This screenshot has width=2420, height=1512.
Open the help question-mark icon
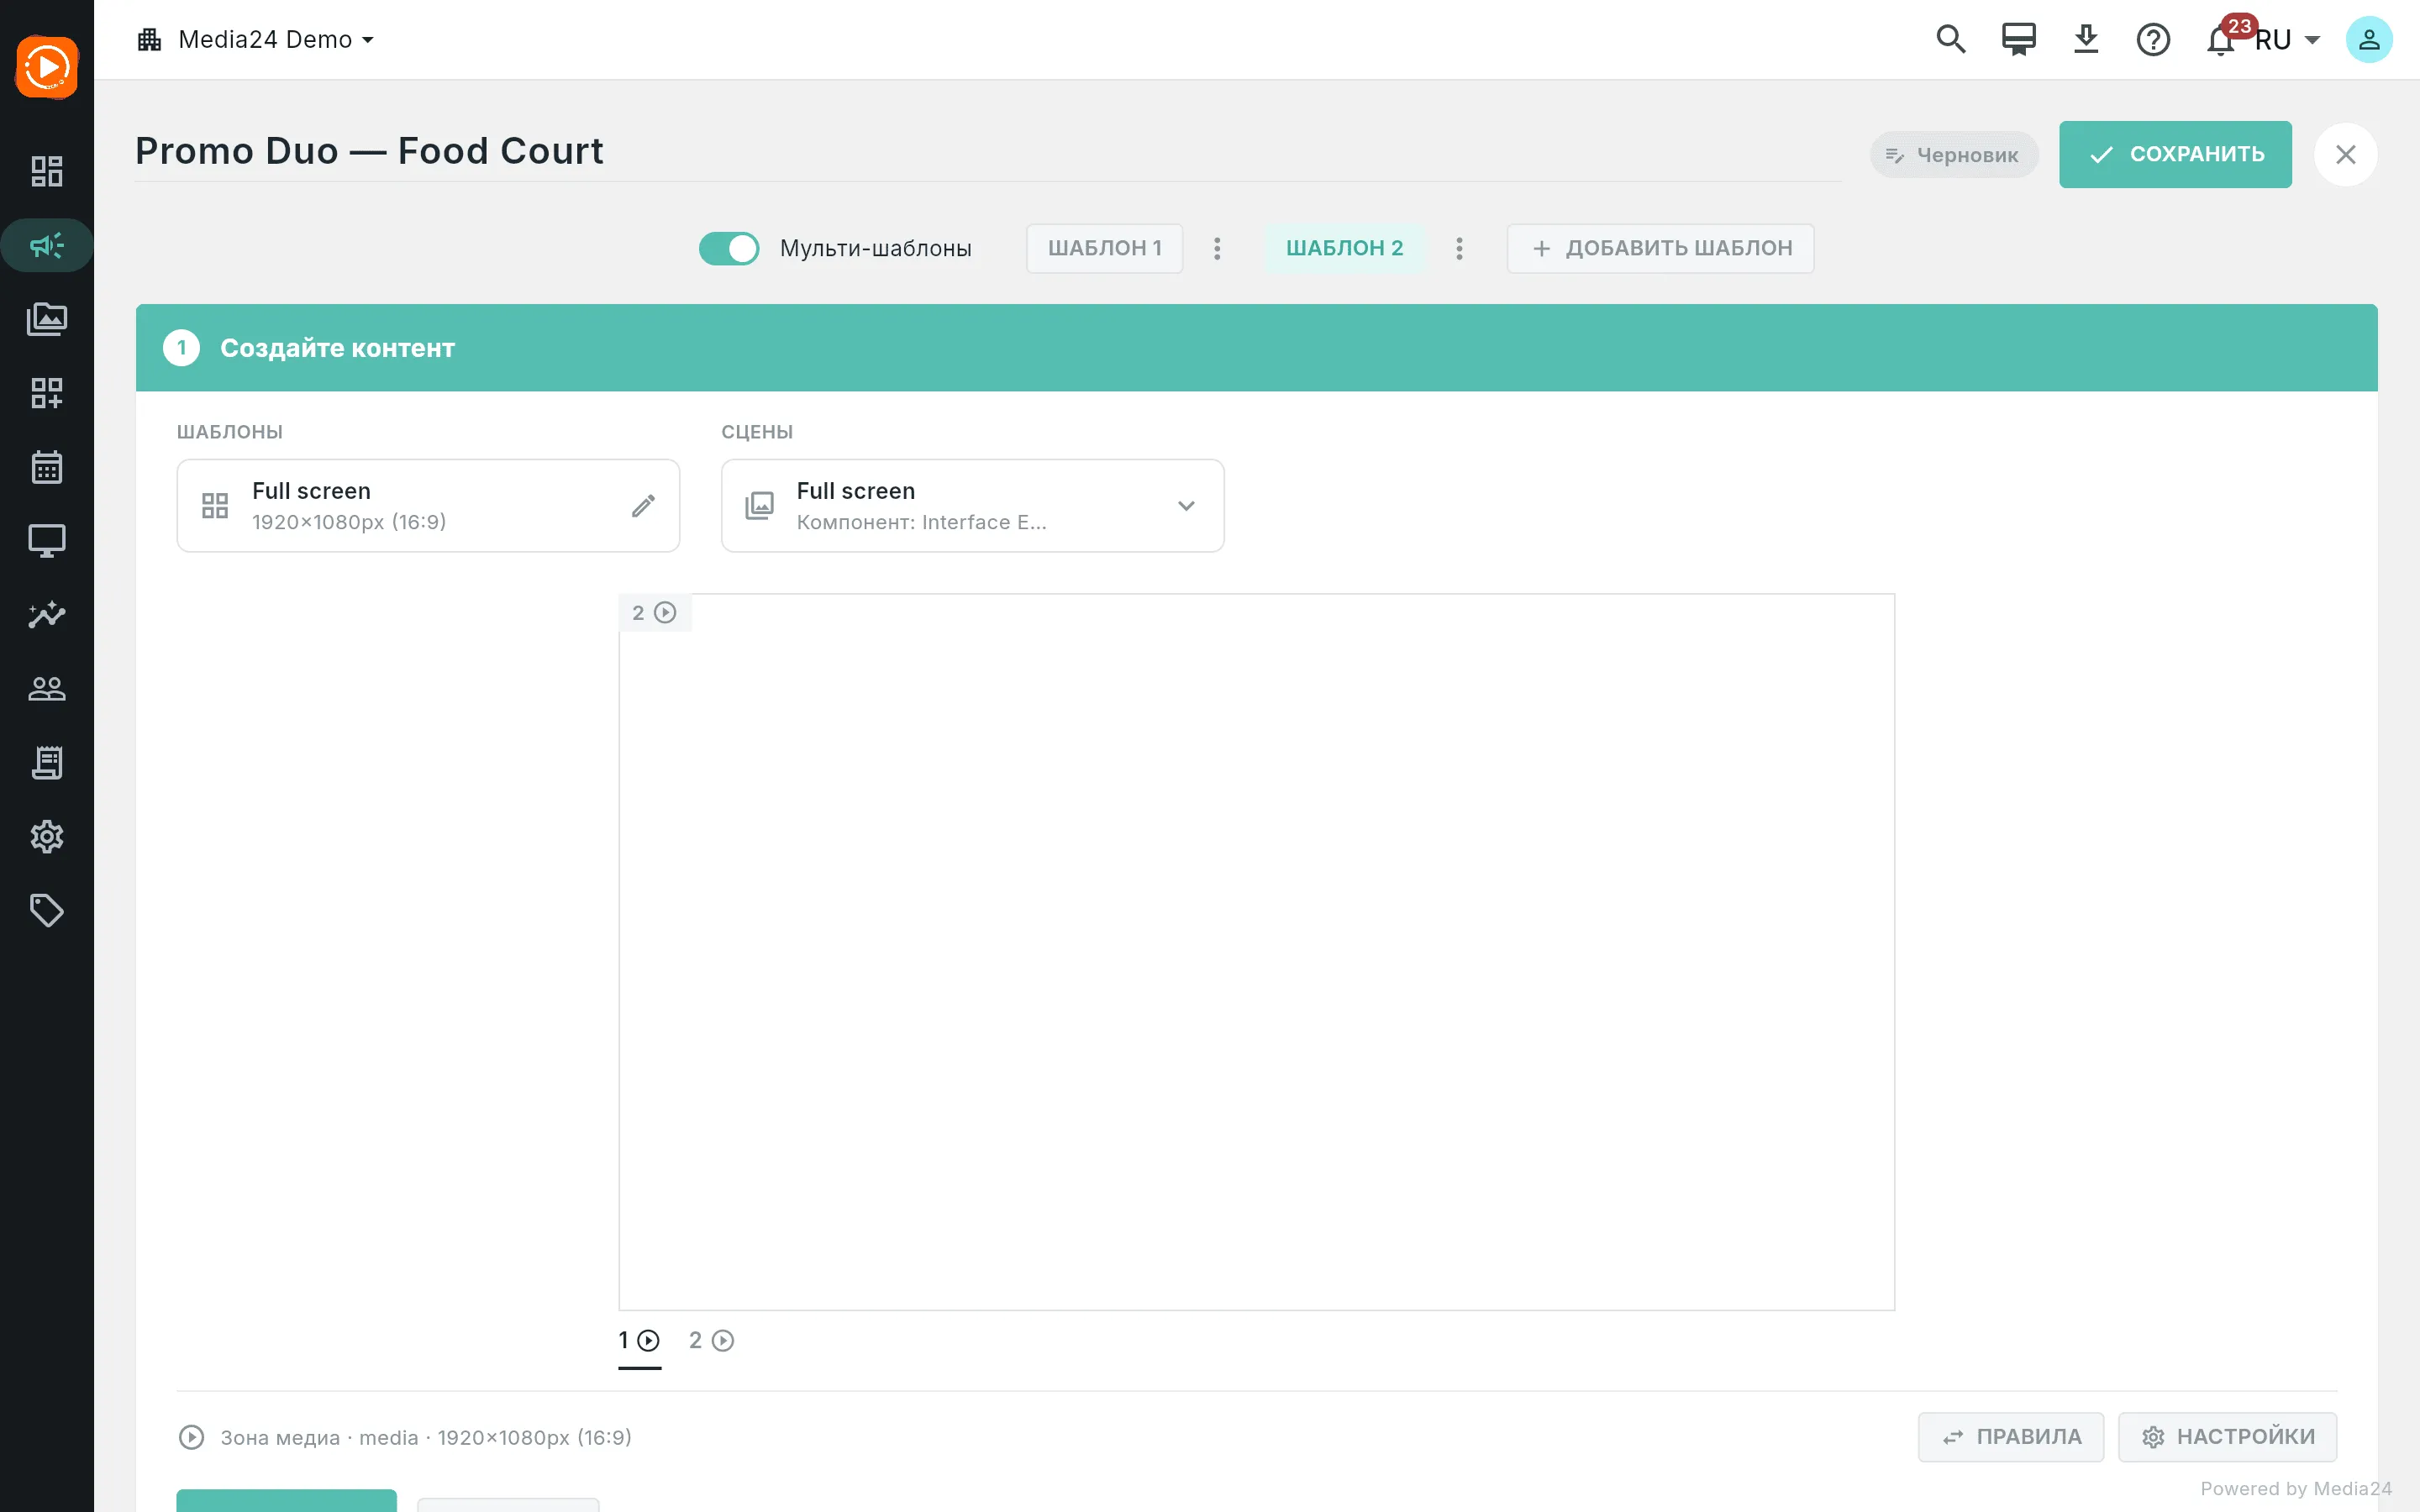coord(2153,40)
